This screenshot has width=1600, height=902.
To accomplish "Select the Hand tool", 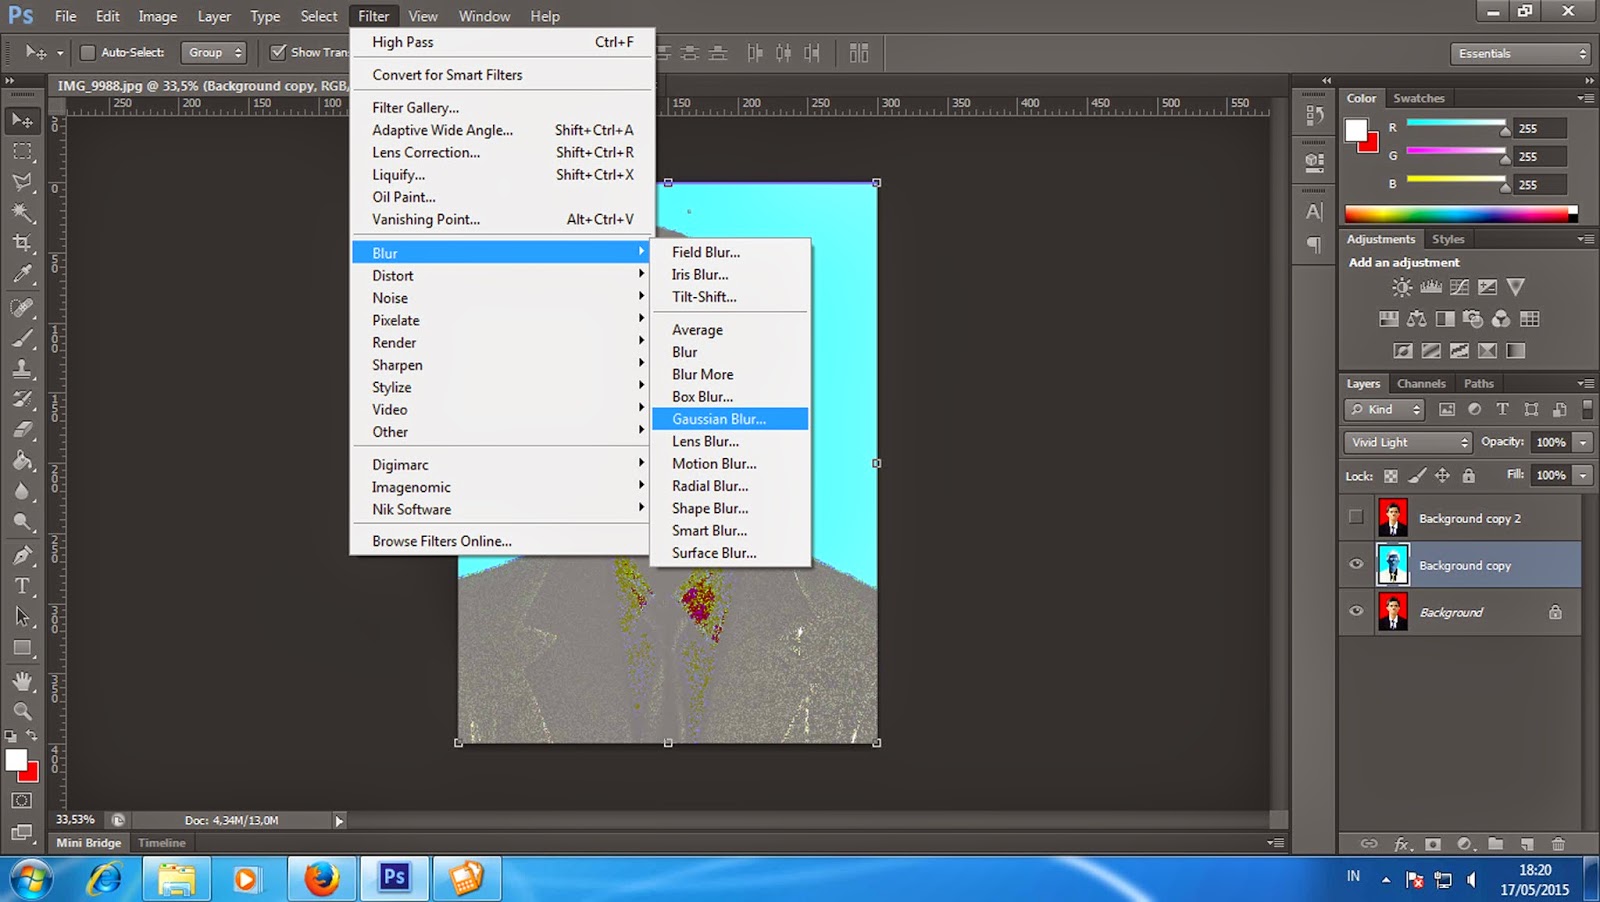I will click(x=22, y=681).
